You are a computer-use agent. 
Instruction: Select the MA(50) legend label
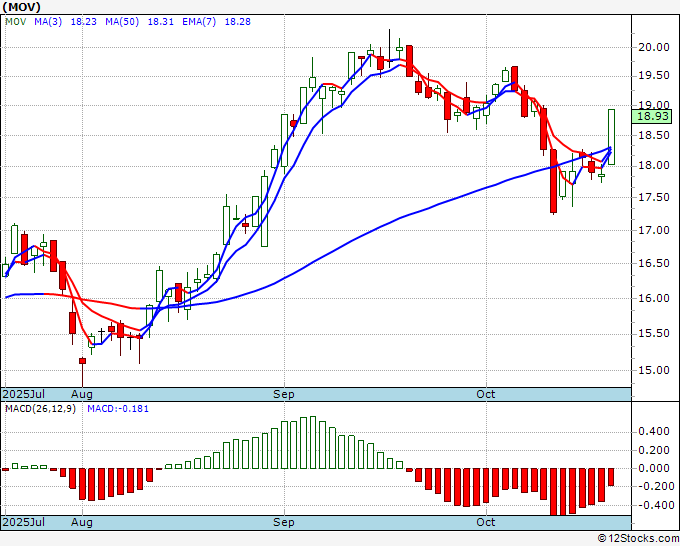pos(122,22)
